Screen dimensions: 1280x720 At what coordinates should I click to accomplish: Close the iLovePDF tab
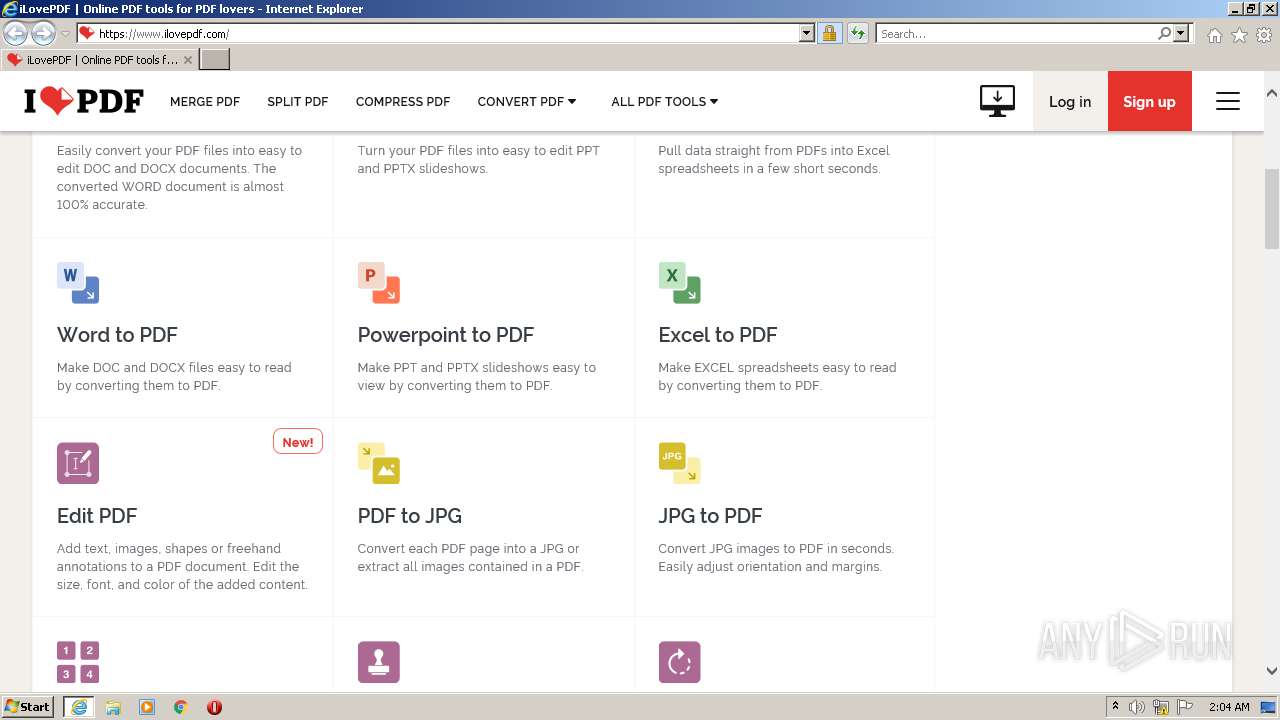[188, 60]
